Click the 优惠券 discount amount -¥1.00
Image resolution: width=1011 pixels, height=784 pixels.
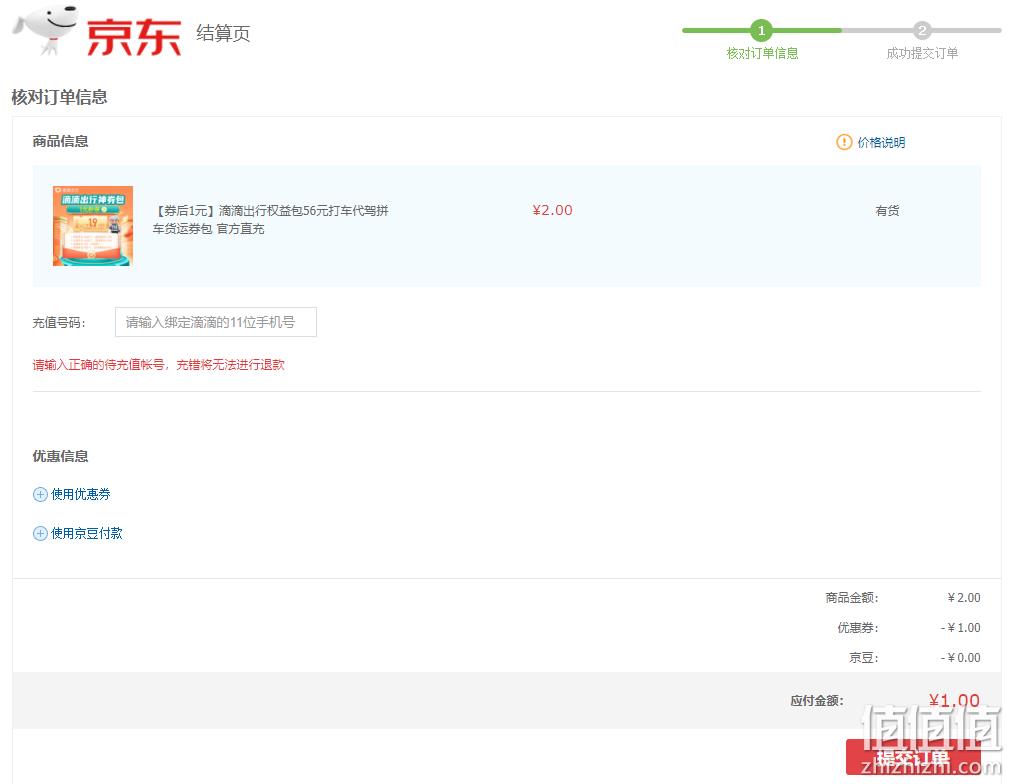961,627
